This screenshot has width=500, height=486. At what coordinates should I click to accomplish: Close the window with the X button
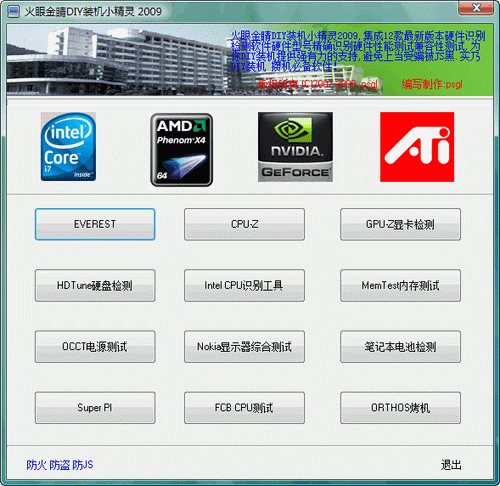pos(476,7)
